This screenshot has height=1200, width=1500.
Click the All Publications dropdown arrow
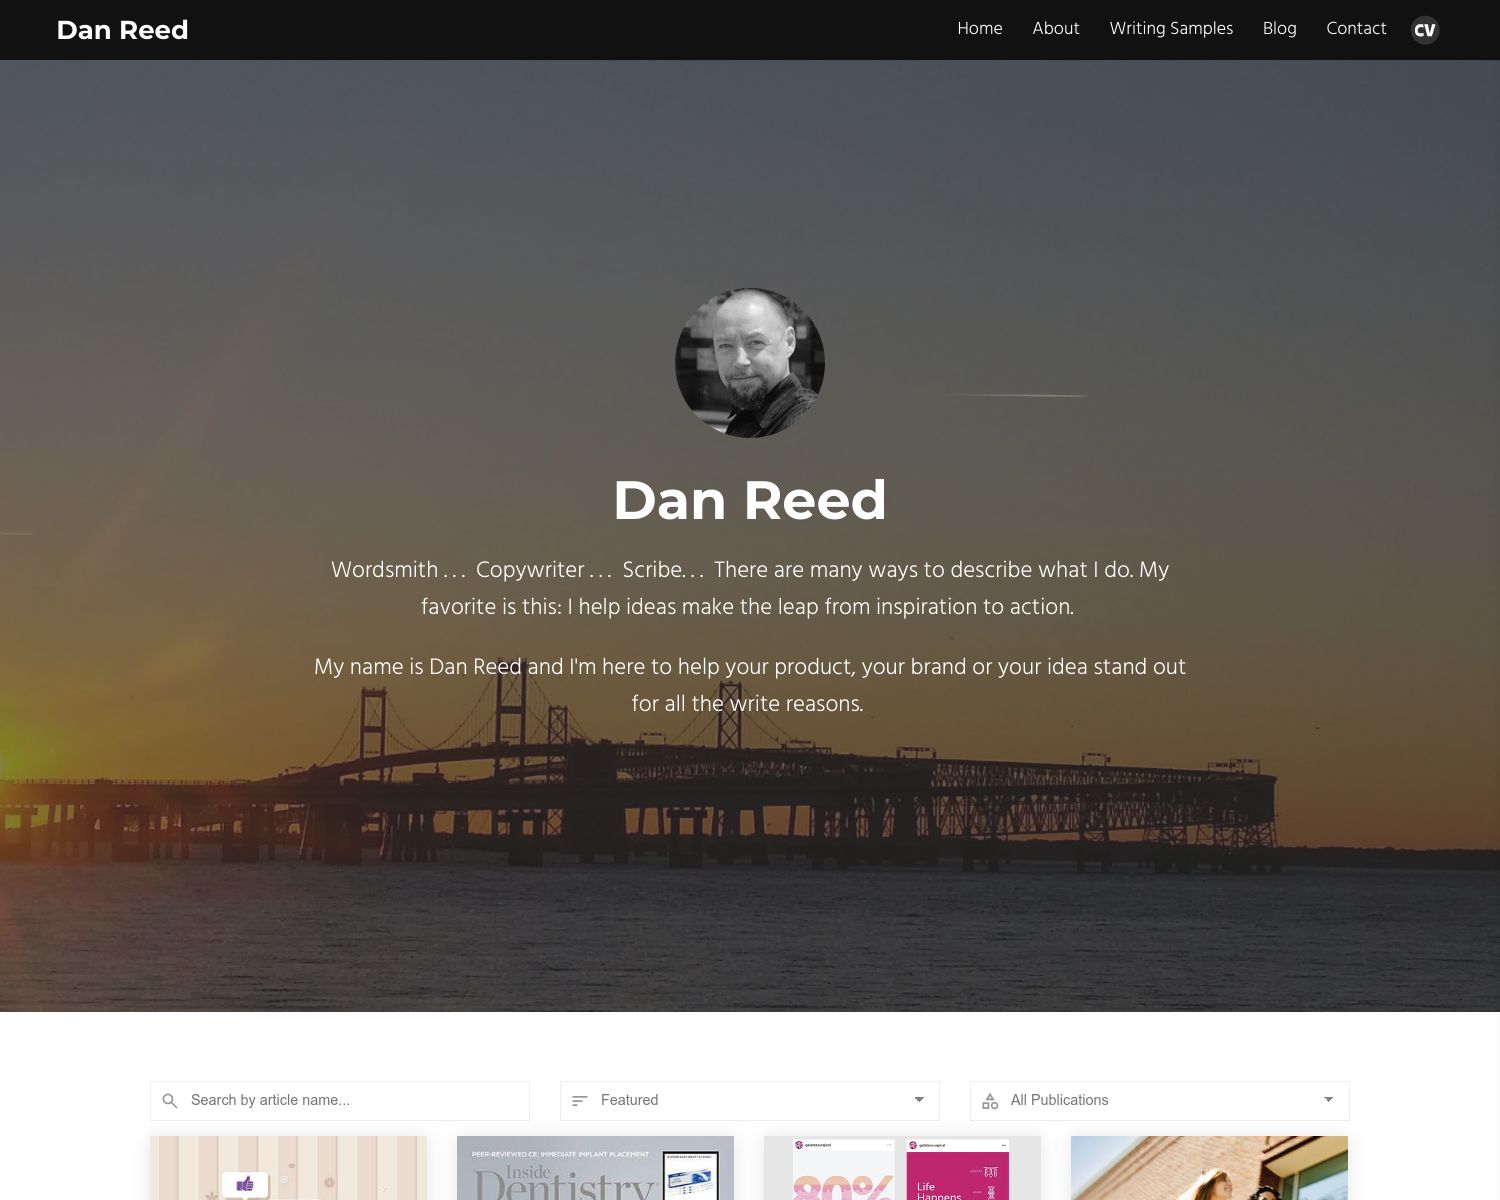point(1329,1100)
